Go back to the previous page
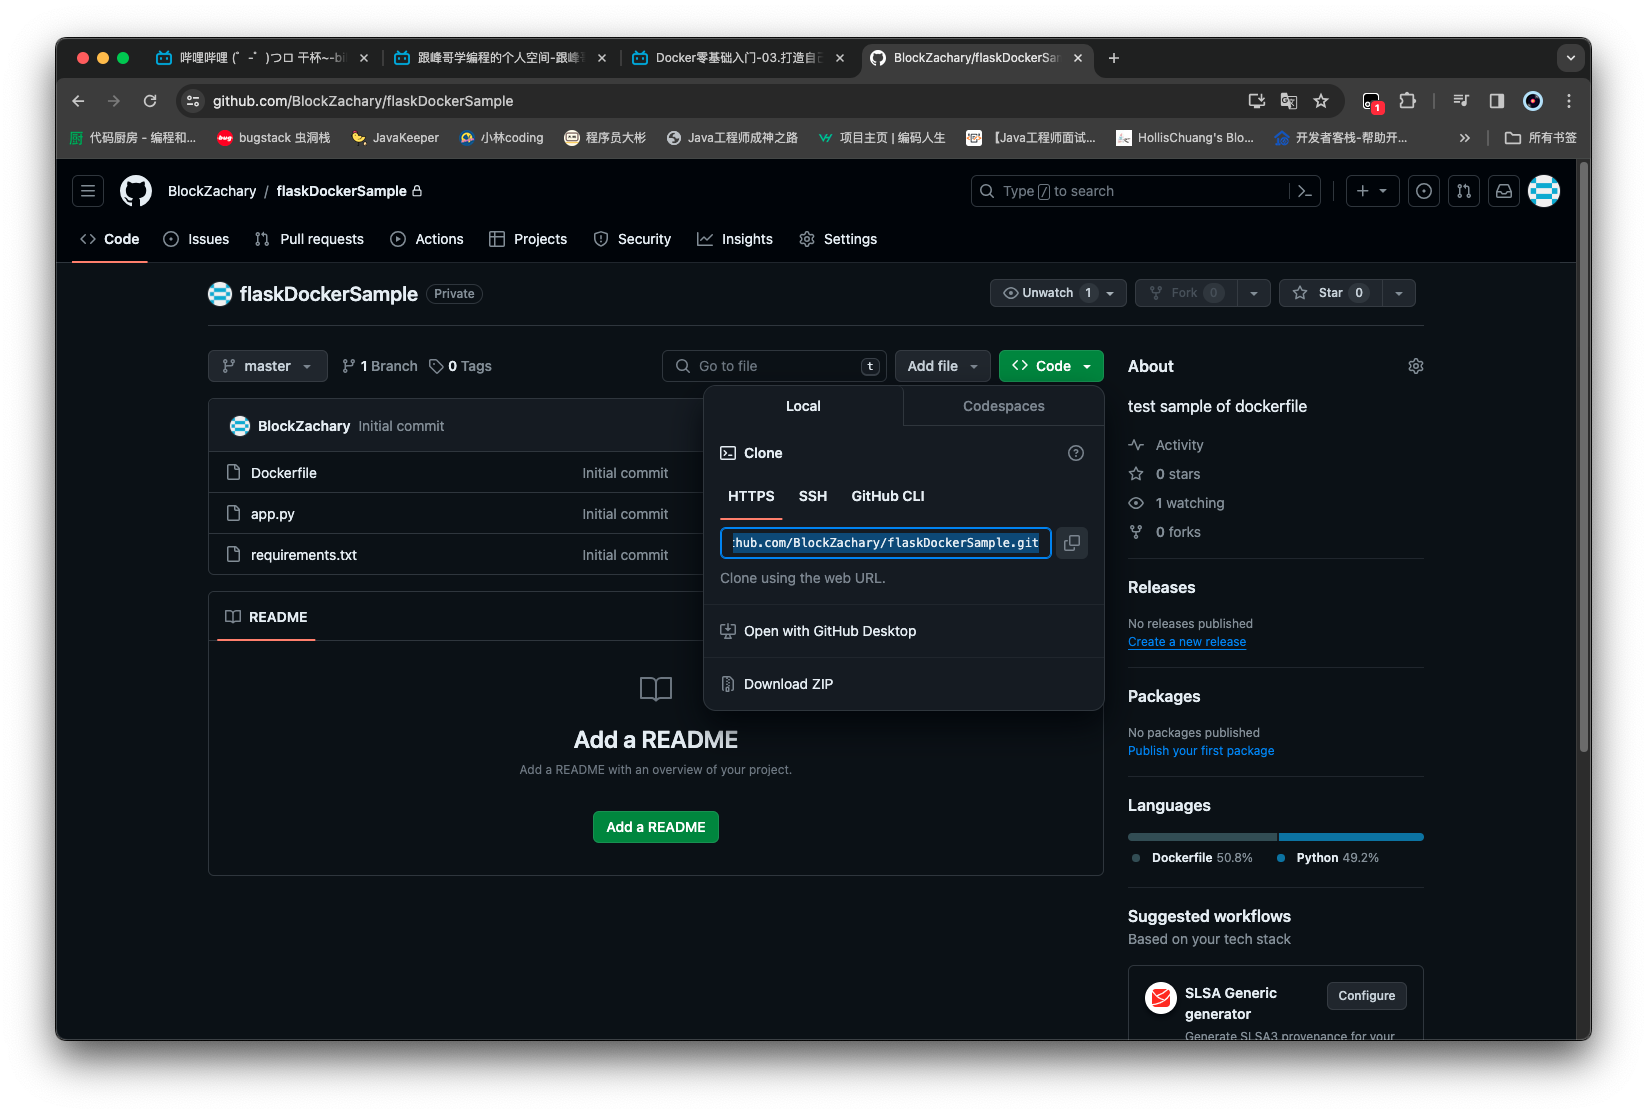The height and width of the screenshot is (1114, 1647). click(x=78, y=101)
